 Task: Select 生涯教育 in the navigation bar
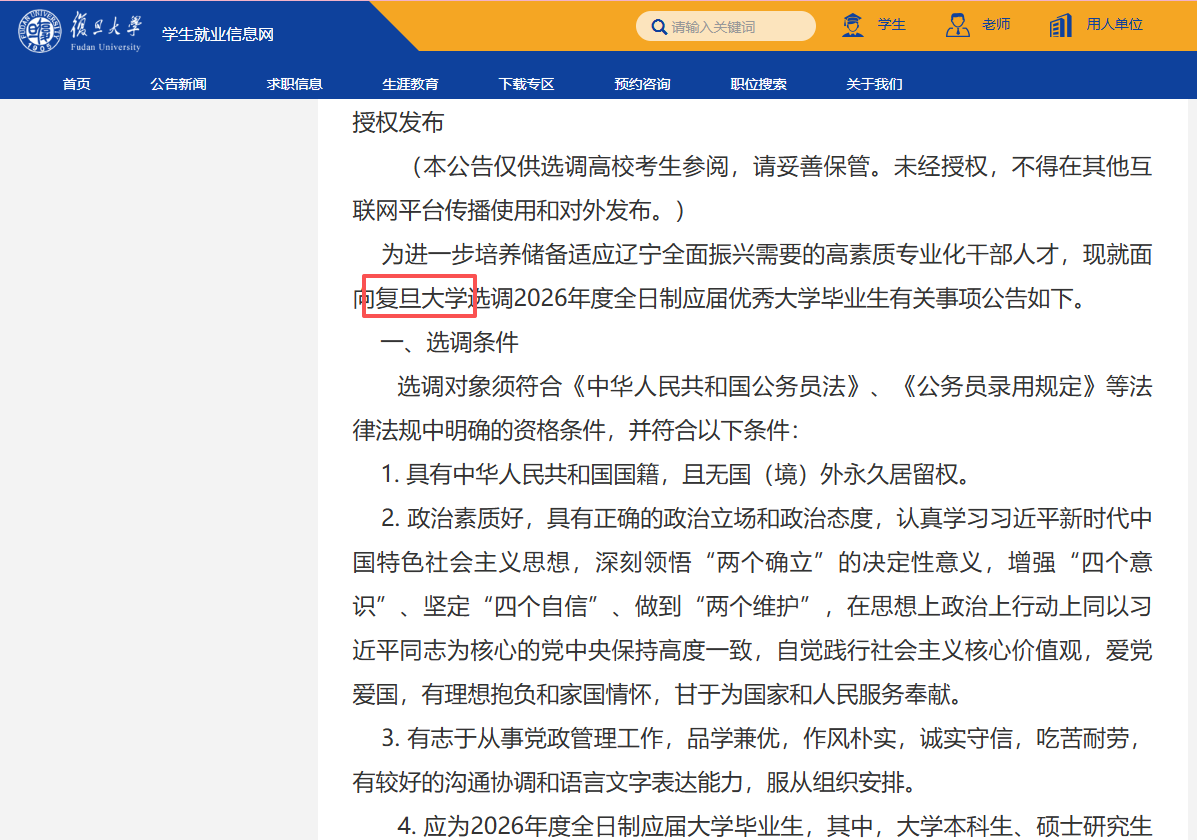click(x=410, y=84)
